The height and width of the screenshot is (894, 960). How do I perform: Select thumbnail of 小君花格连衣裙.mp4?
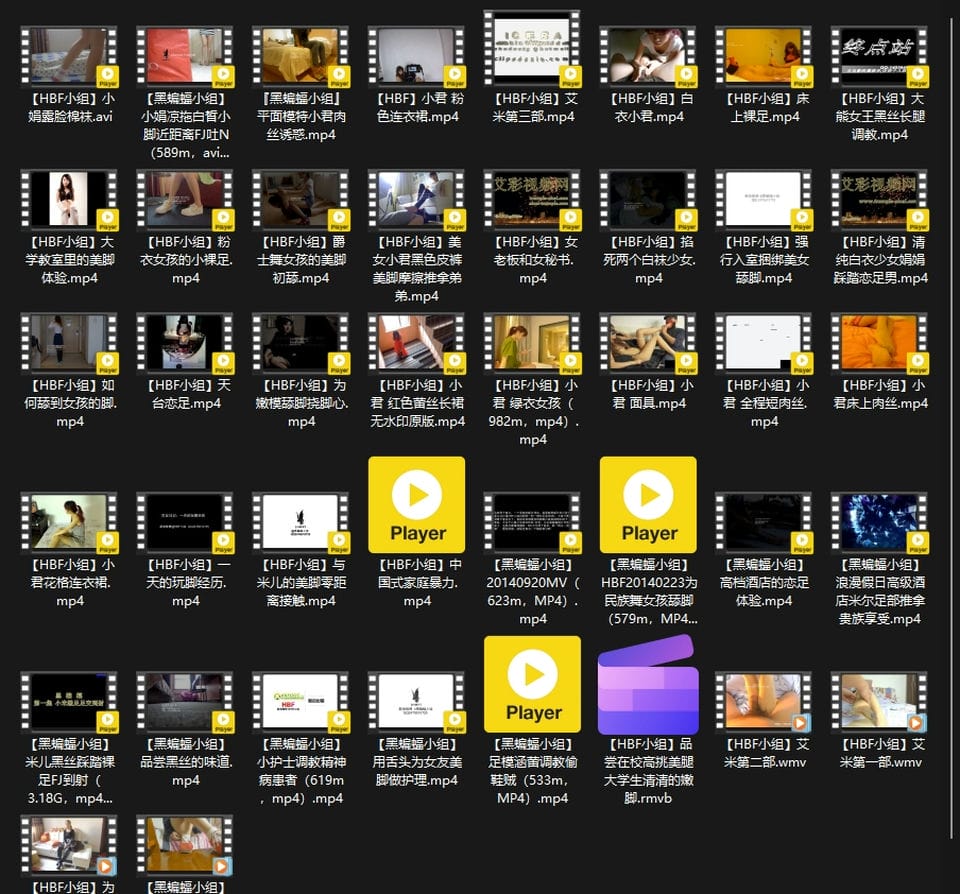pyautogui.click(x=69, y=522)
